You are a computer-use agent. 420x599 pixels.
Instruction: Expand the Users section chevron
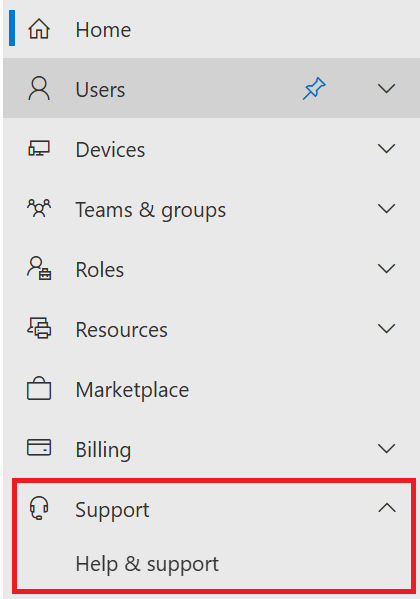pos(386,89)
